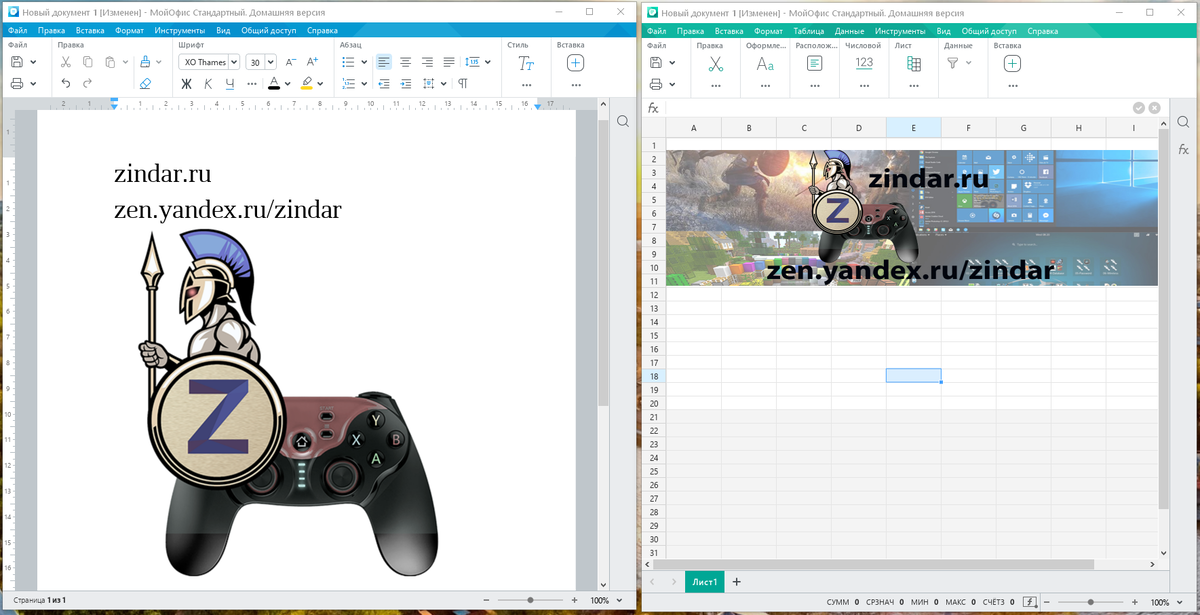Click spreadsheet Вставка plus icon
This screenshot has width=1200, height=615.
(1012, 63)
